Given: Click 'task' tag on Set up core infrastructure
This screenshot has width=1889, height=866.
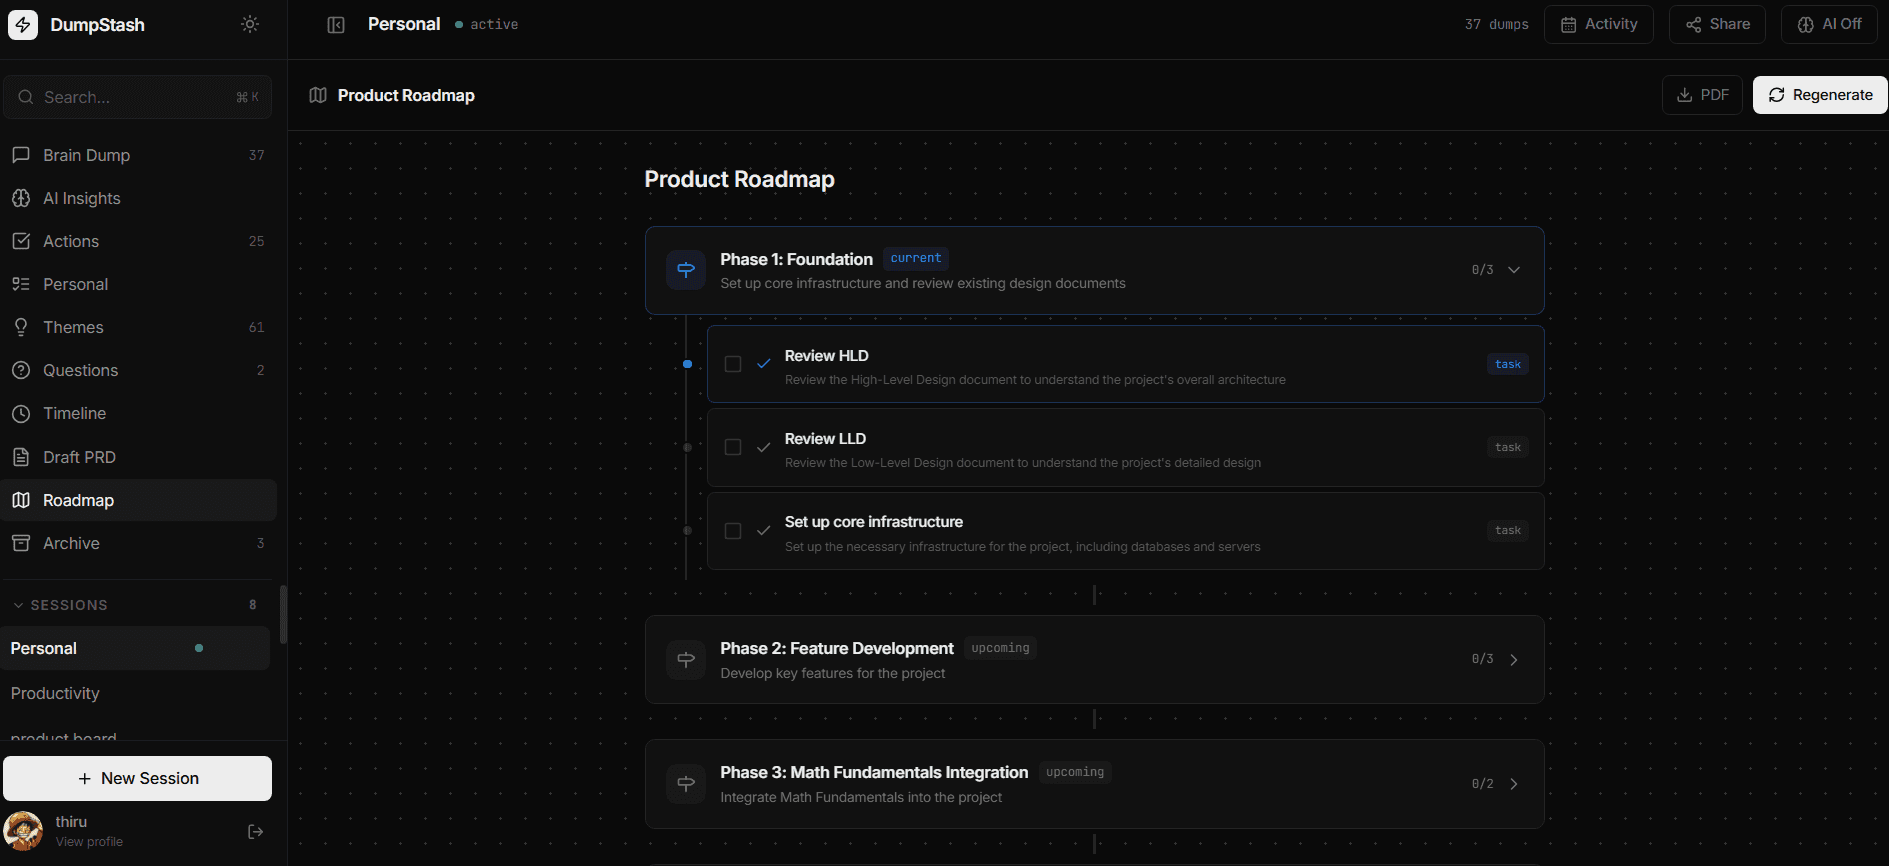Looking at the screenshot, I should tap(1508, 530).
